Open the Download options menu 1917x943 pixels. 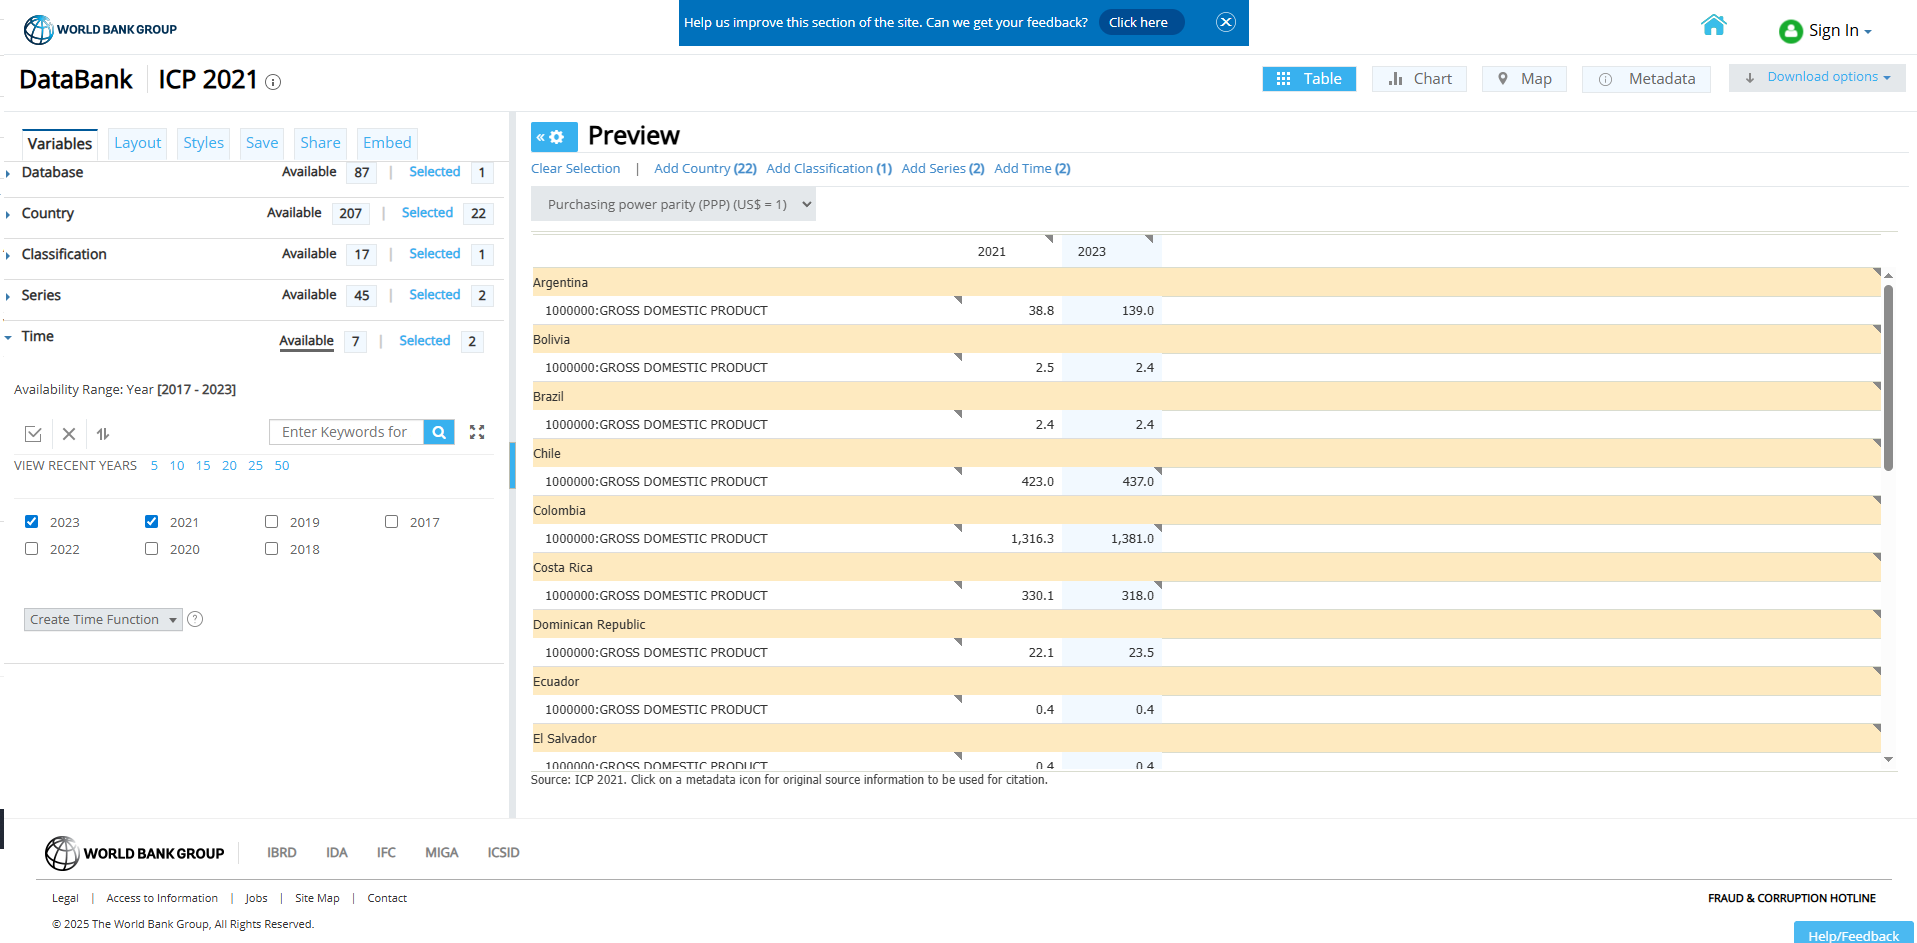pyautogui.click(x=1817, y=77)
